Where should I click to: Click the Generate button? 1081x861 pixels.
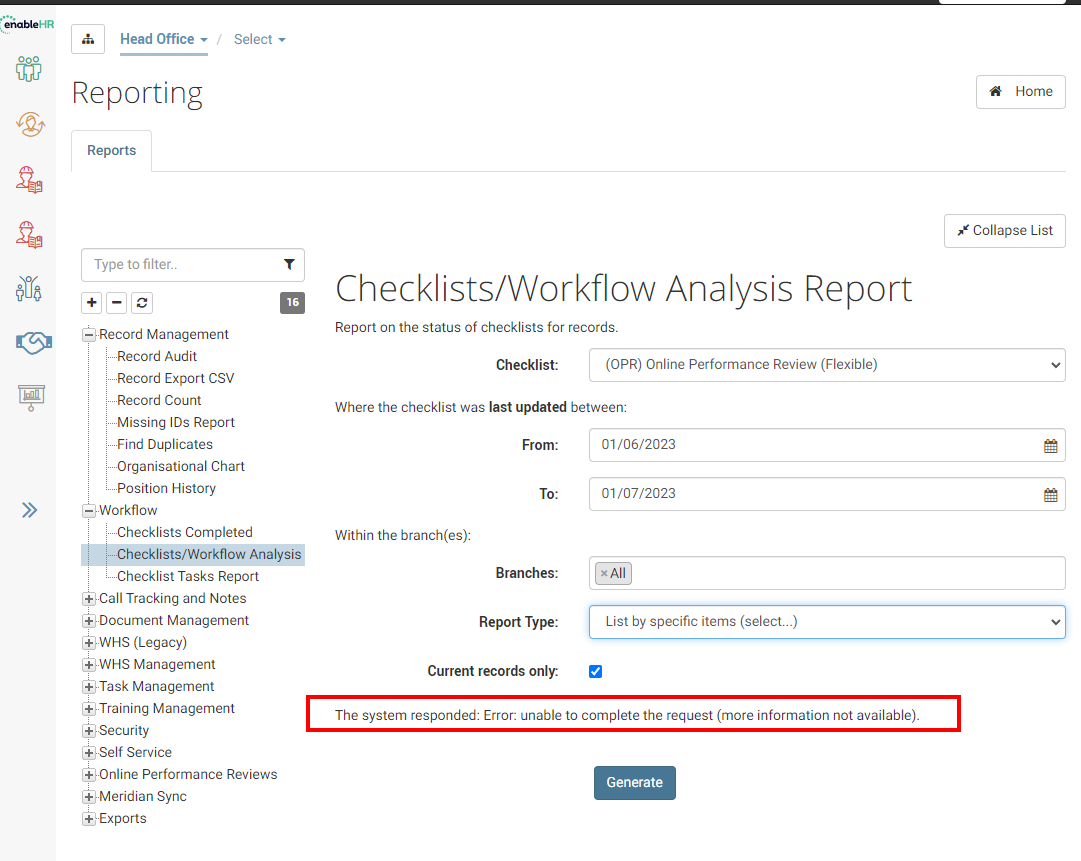coord(634,782)
